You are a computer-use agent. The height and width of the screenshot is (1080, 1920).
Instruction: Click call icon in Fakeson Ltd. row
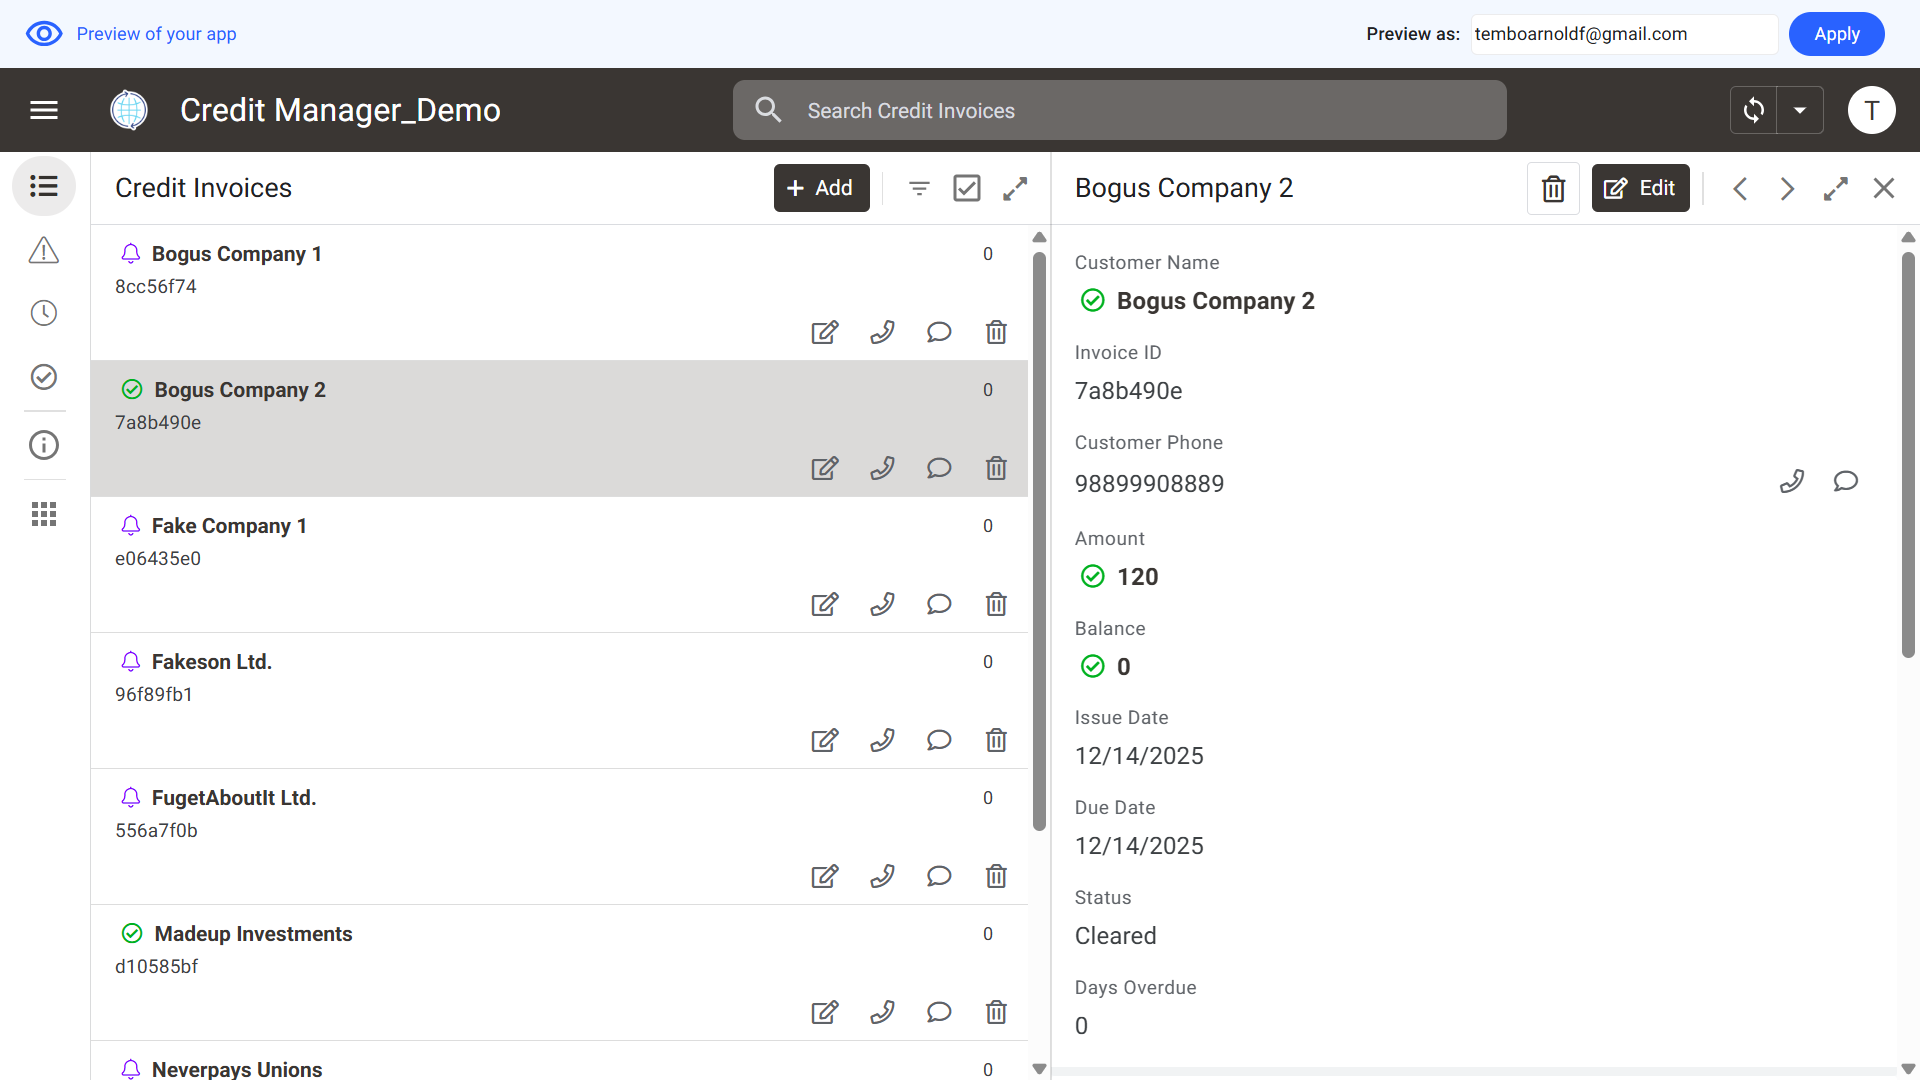[x=882, y=740]
